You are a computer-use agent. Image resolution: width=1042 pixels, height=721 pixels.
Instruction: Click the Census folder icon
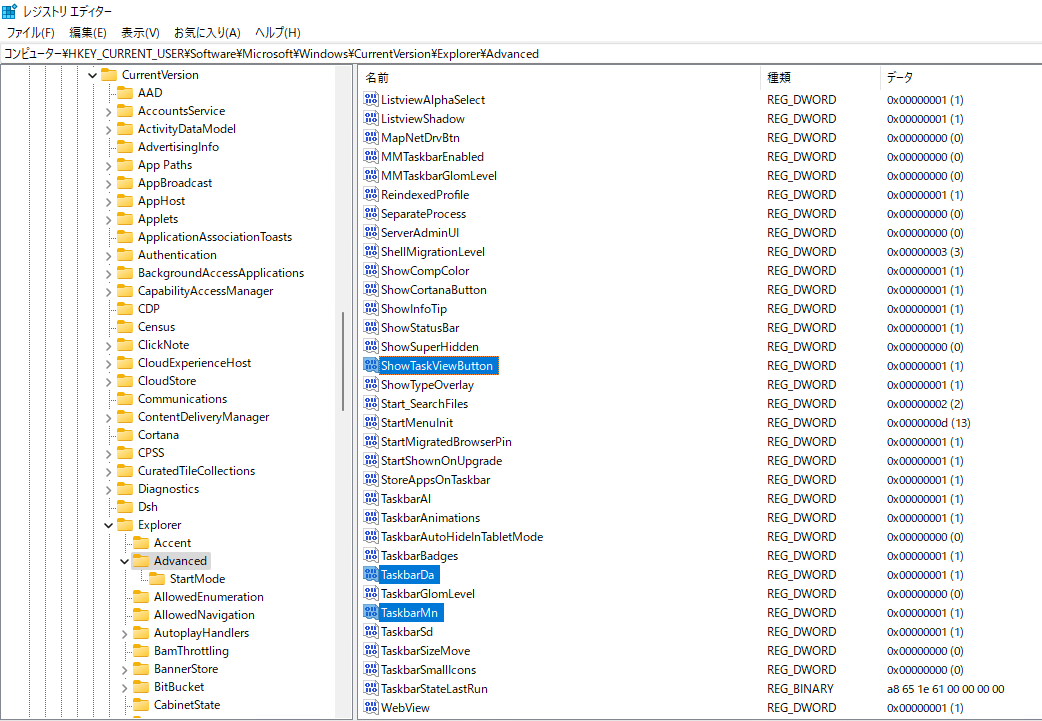(125, 326)
